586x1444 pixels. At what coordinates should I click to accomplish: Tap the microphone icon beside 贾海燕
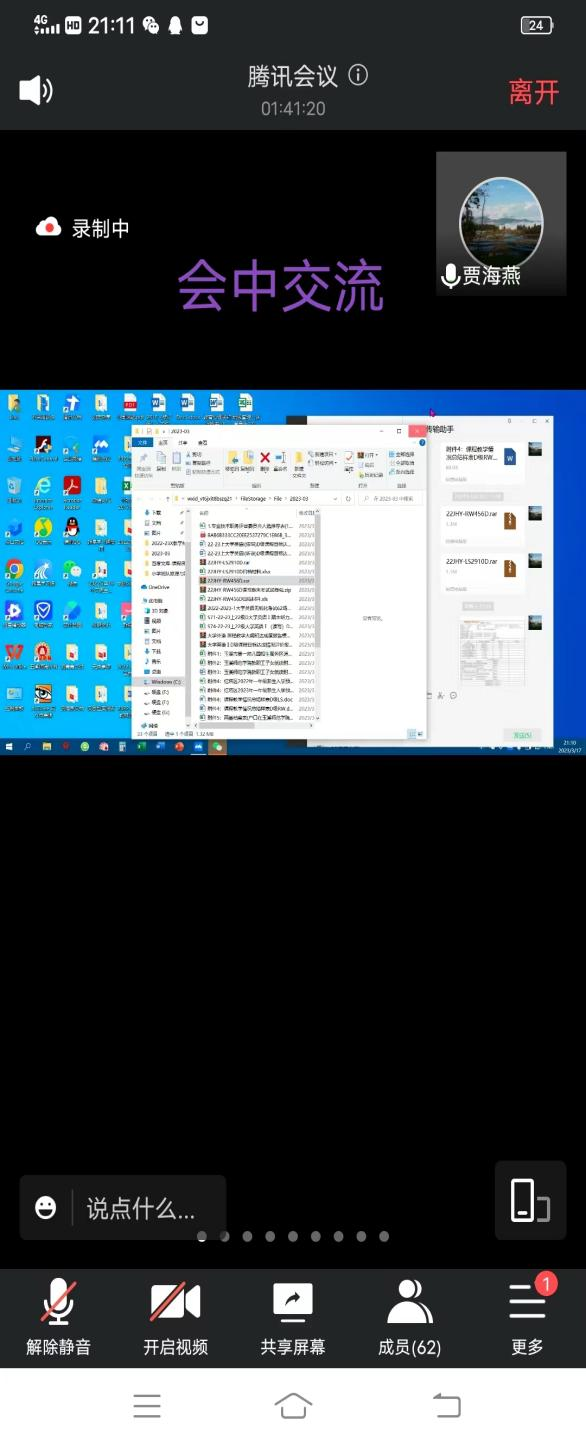click(451, 276)
